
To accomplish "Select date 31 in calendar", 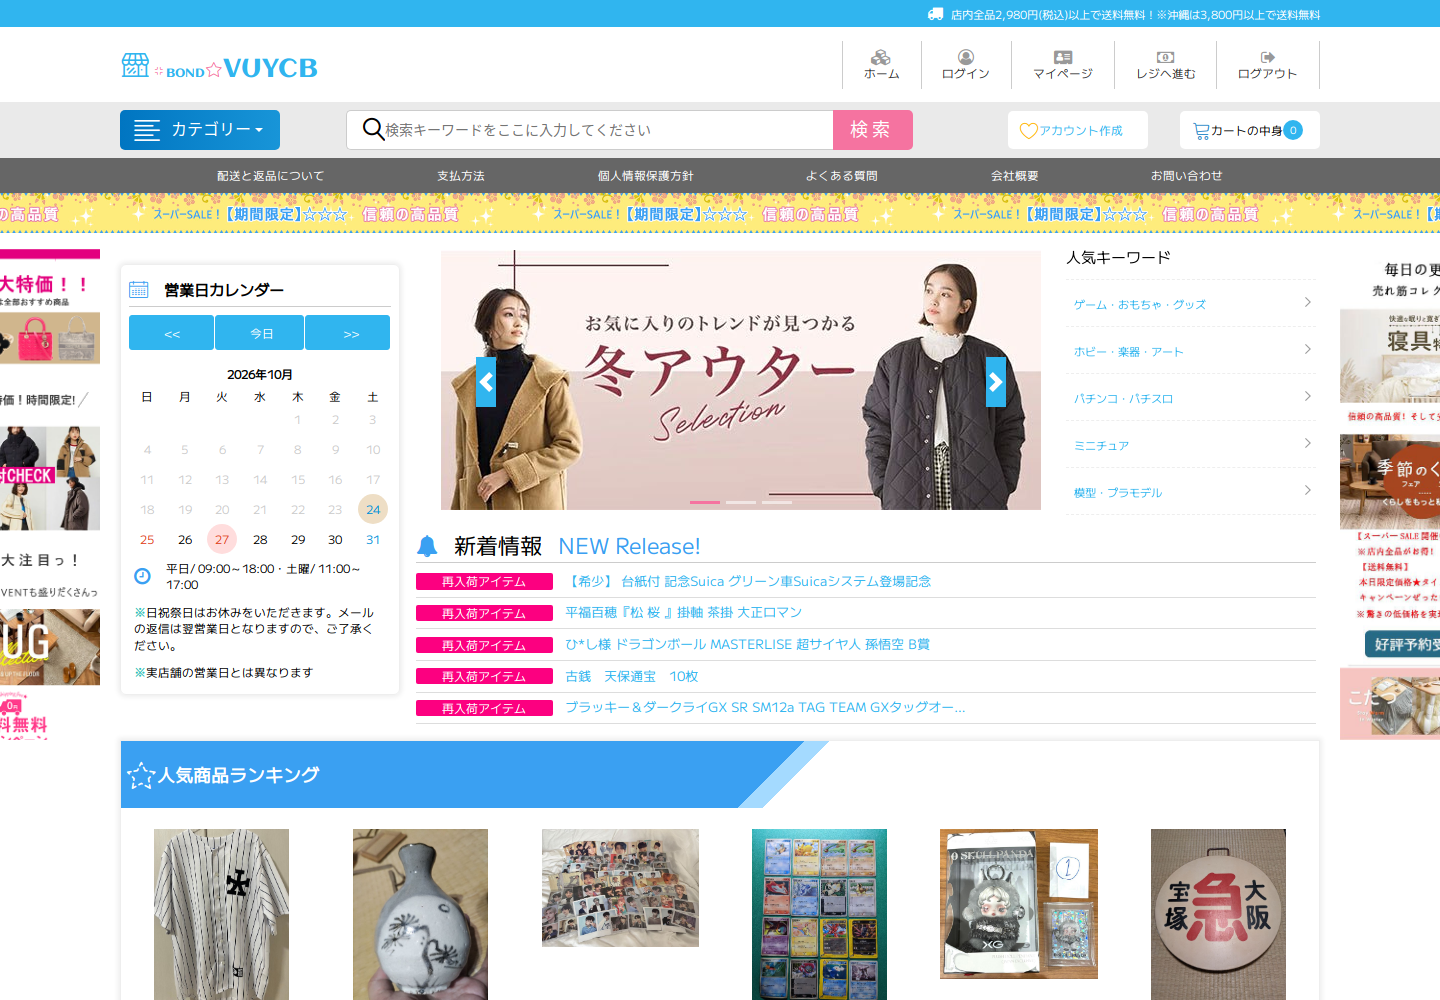I will 373,539.
